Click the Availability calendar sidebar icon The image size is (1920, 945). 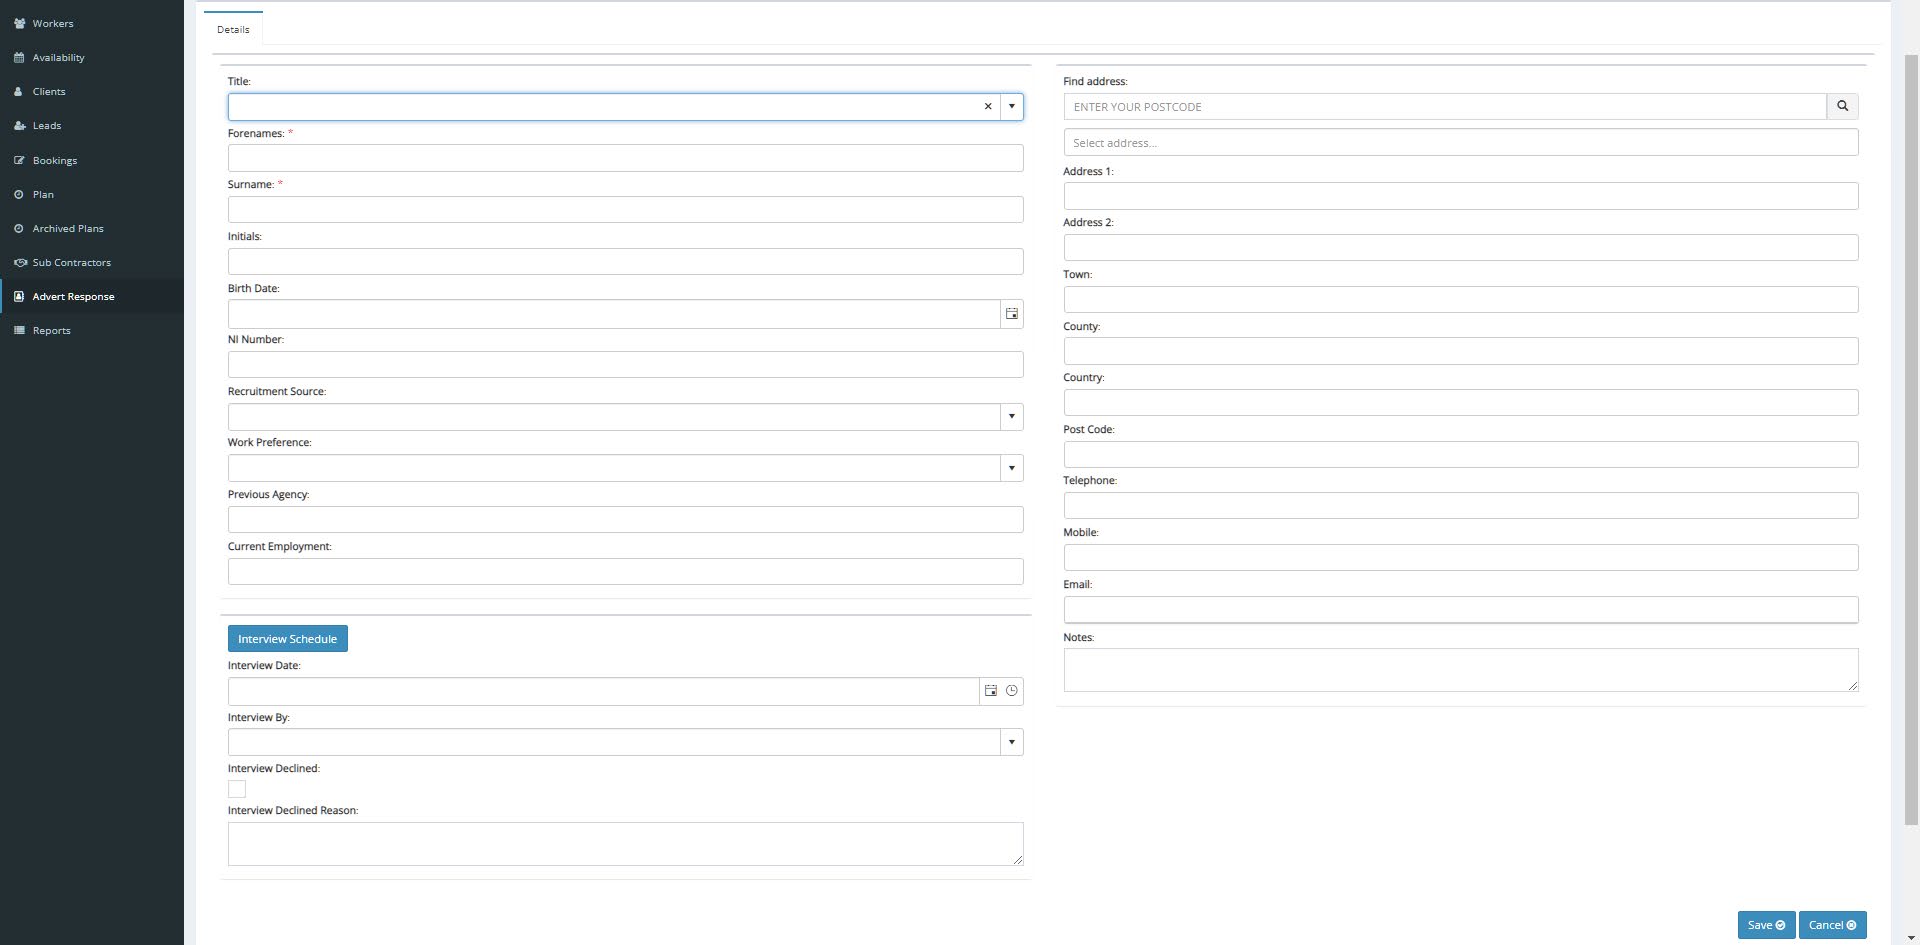tap(19, 58)
